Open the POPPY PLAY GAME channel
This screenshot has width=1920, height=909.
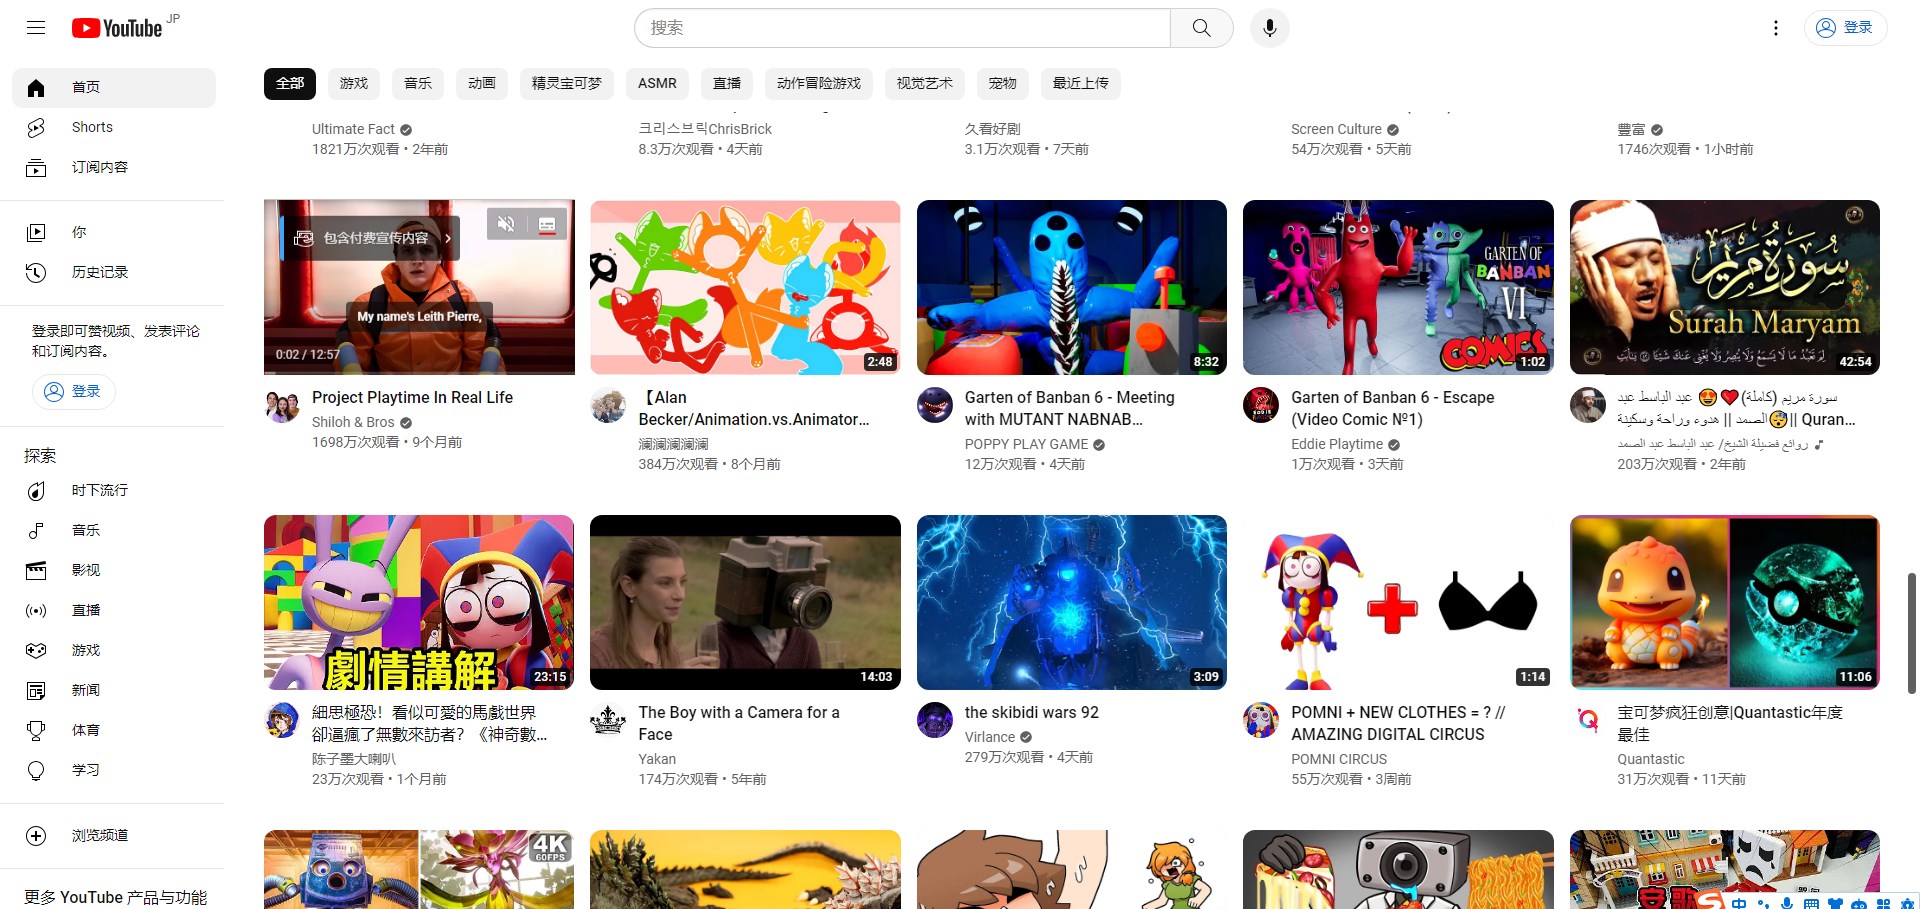tap(1026, 444)
